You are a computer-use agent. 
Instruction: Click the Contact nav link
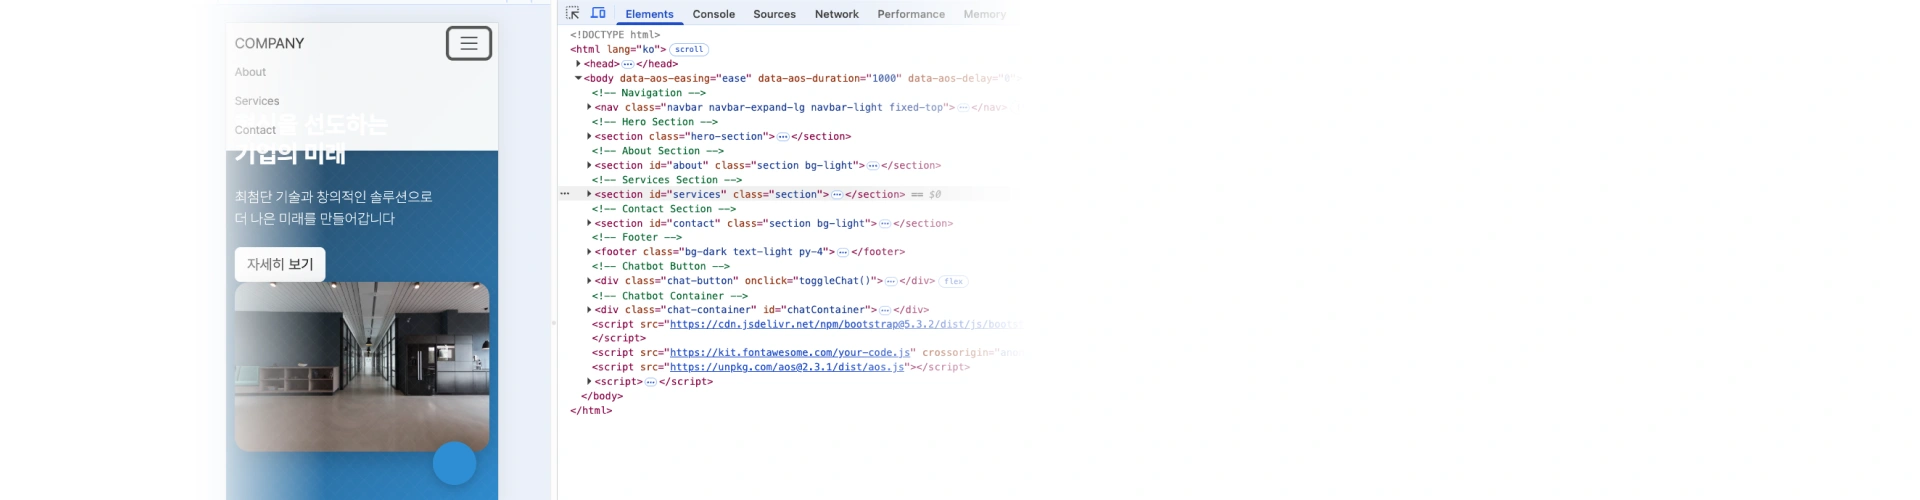point(255,130)
